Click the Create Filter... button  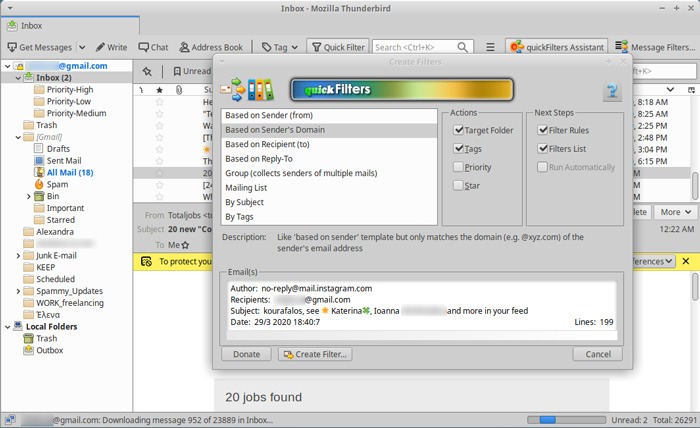tap(315, 354)
